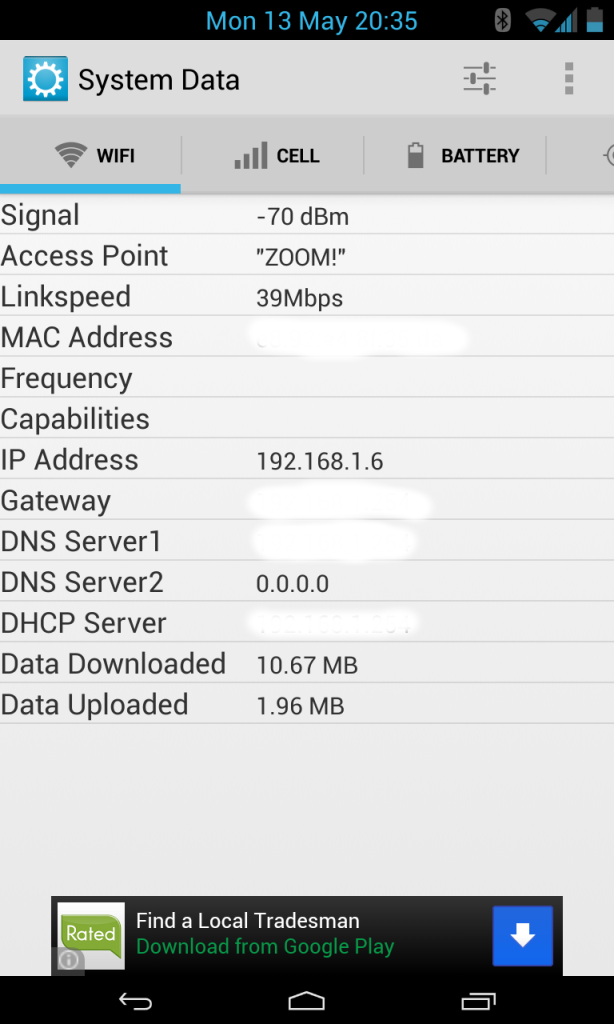Switch to the CELL tab
This screenshot has height=1024, width=614.
coord(276,156)
